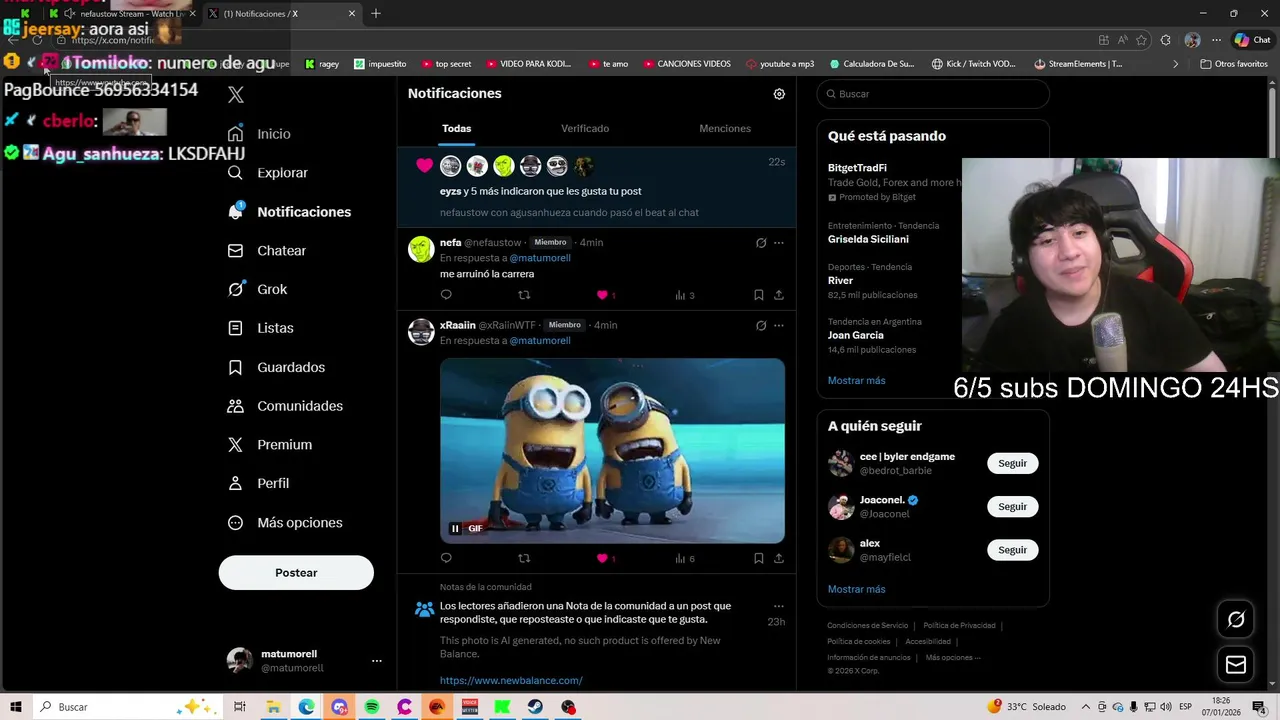Open the Inicio home icon

click(235, 134)
